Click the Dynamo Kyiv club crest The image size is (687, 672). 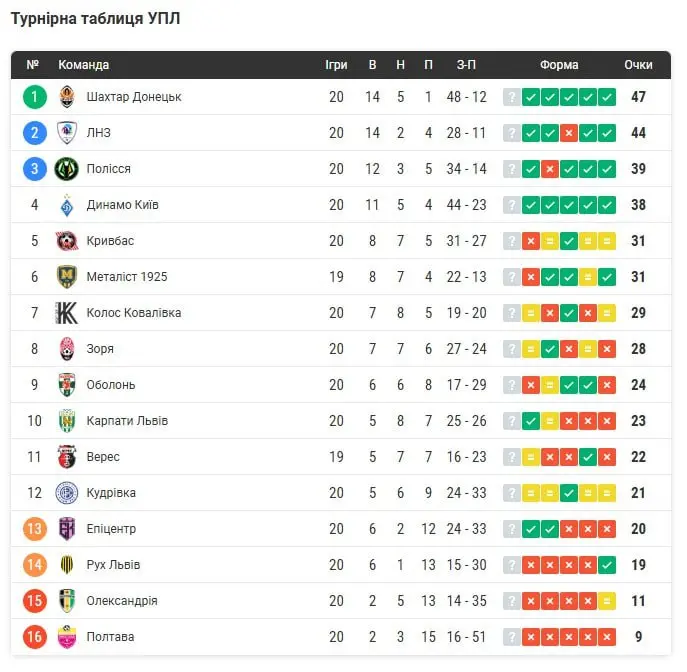(67, 205)
